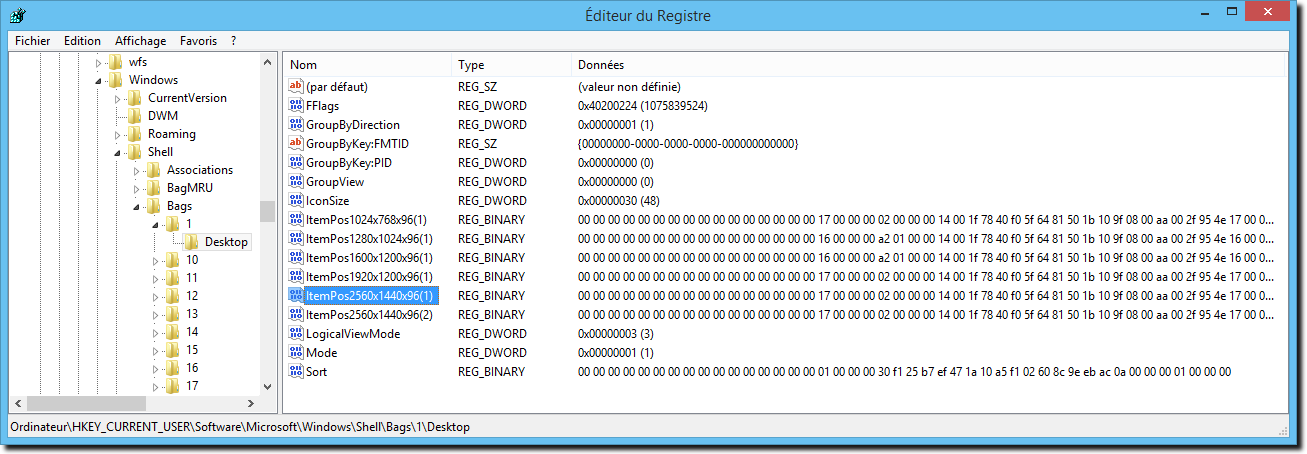Click the icon beside GroupView

click(296, 182)
